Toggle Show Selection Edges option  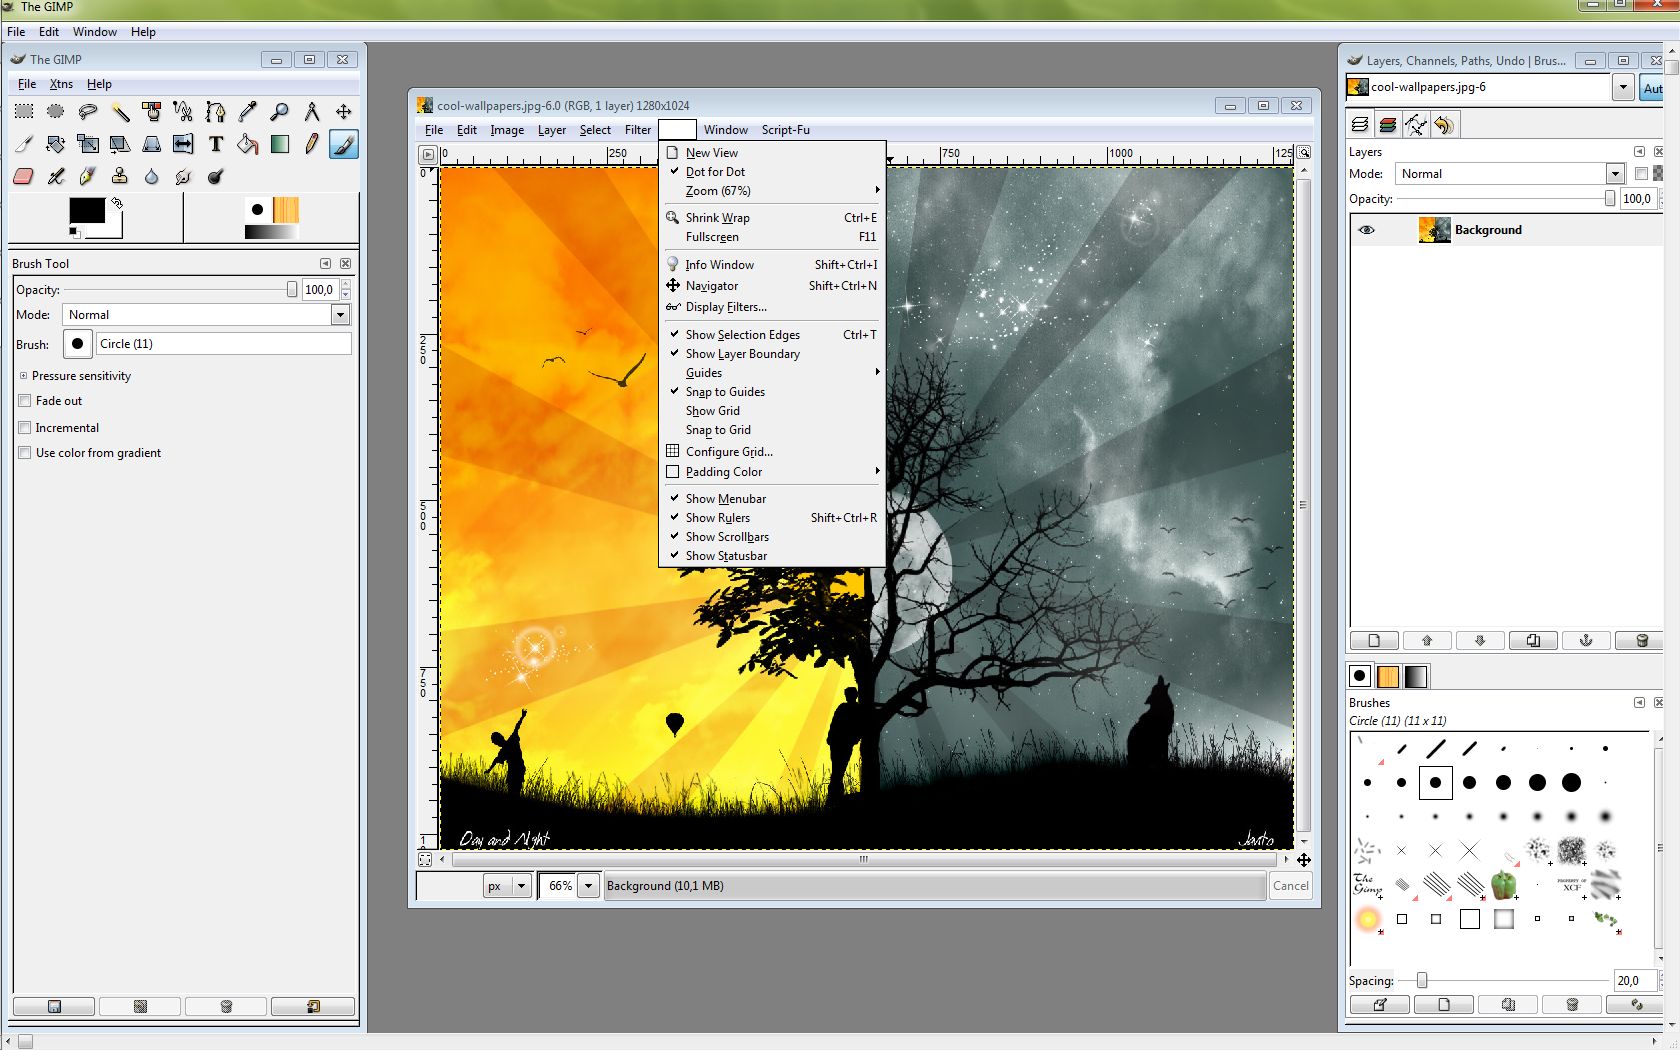coord(772,335)
